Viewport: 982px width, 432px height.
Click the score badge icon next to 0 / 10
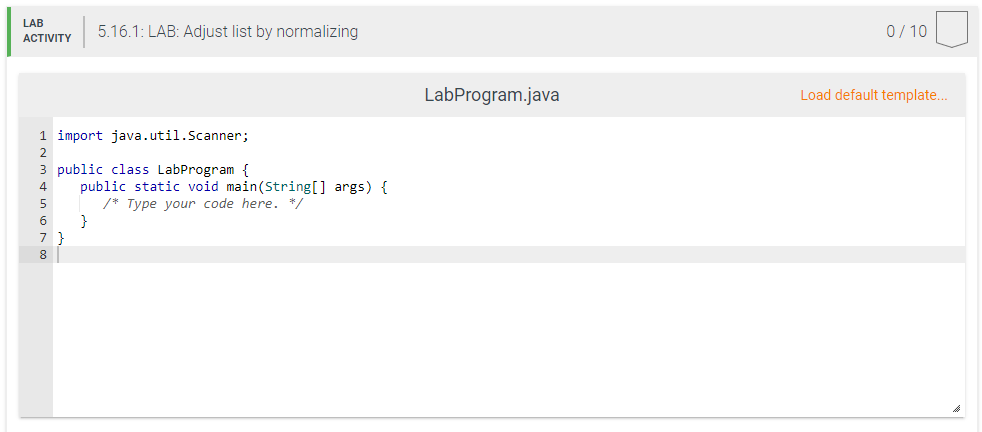[951, 30]
